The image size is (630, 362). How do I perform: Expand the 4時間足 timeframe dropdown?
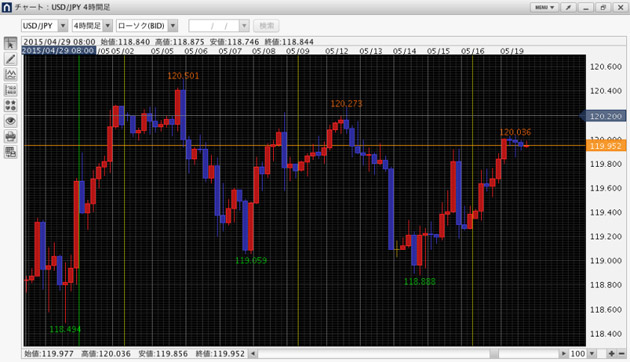[x=107, y=26]
